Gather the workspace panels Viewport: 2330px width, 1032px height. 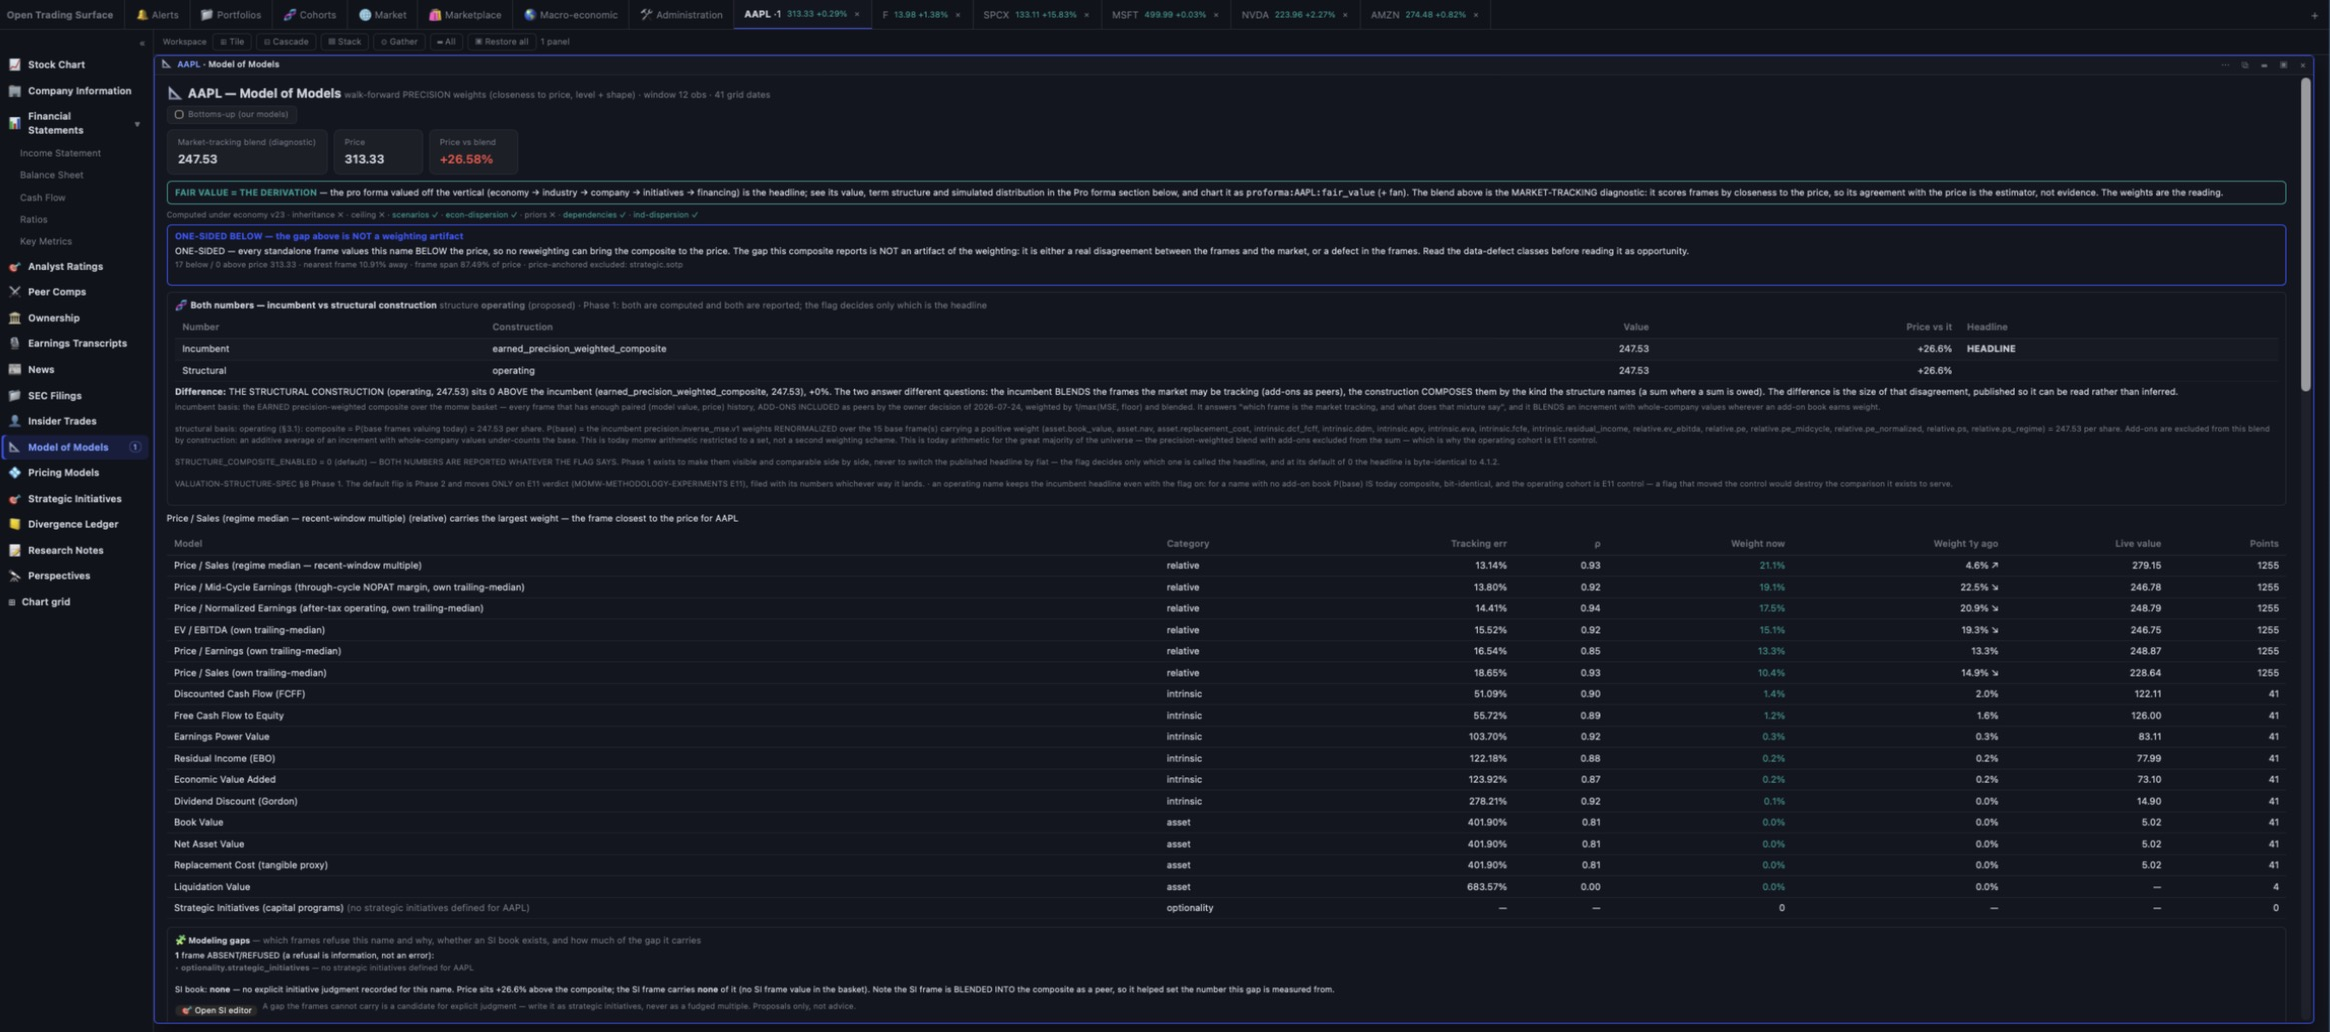[x=400, y=42]
